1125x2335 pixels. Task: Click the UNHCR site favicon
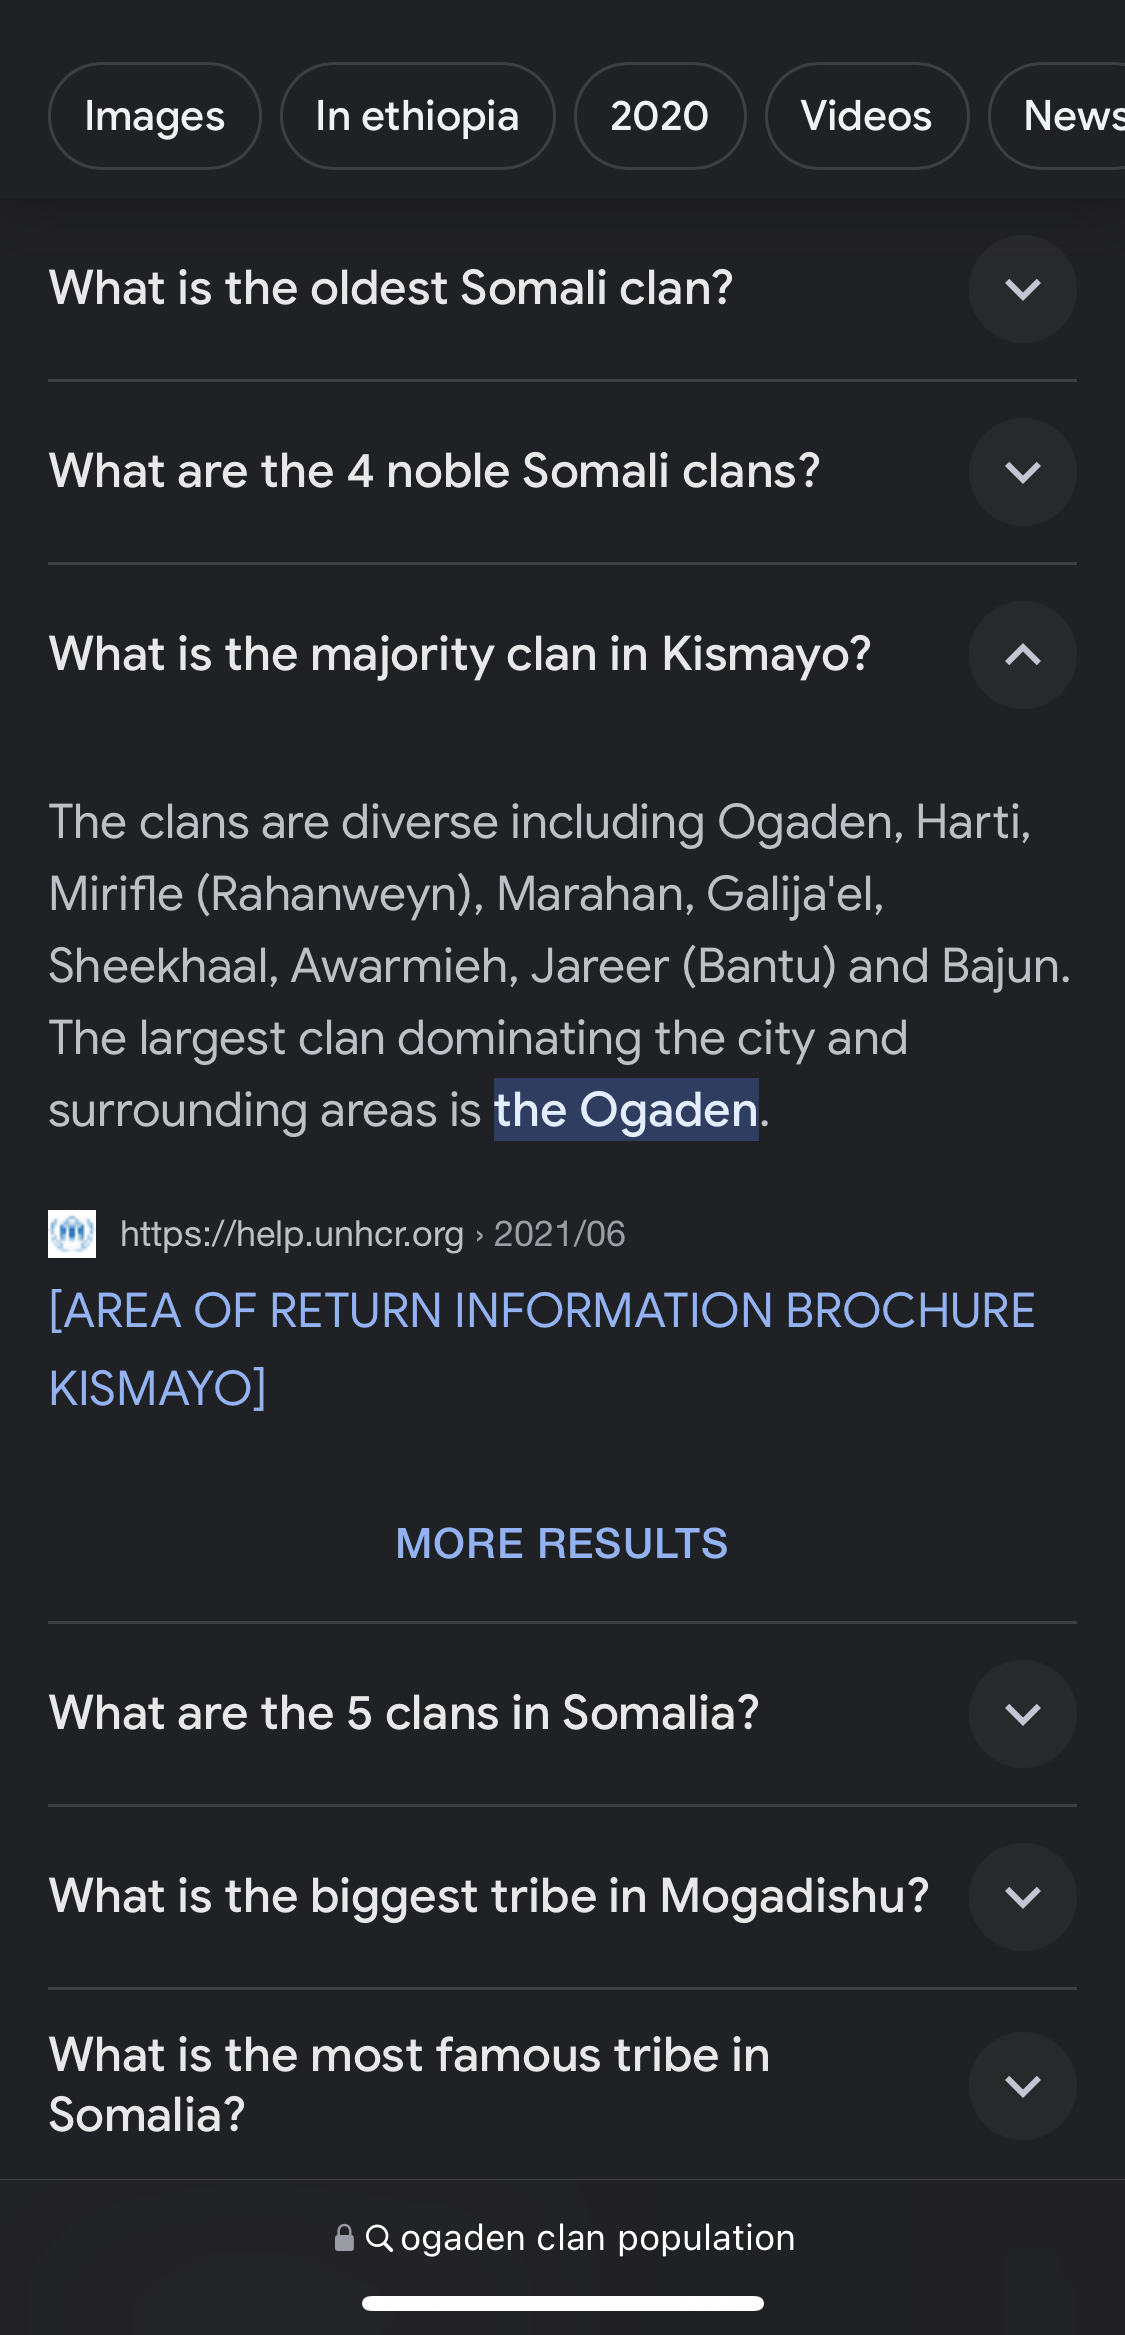click(72, 1234)
